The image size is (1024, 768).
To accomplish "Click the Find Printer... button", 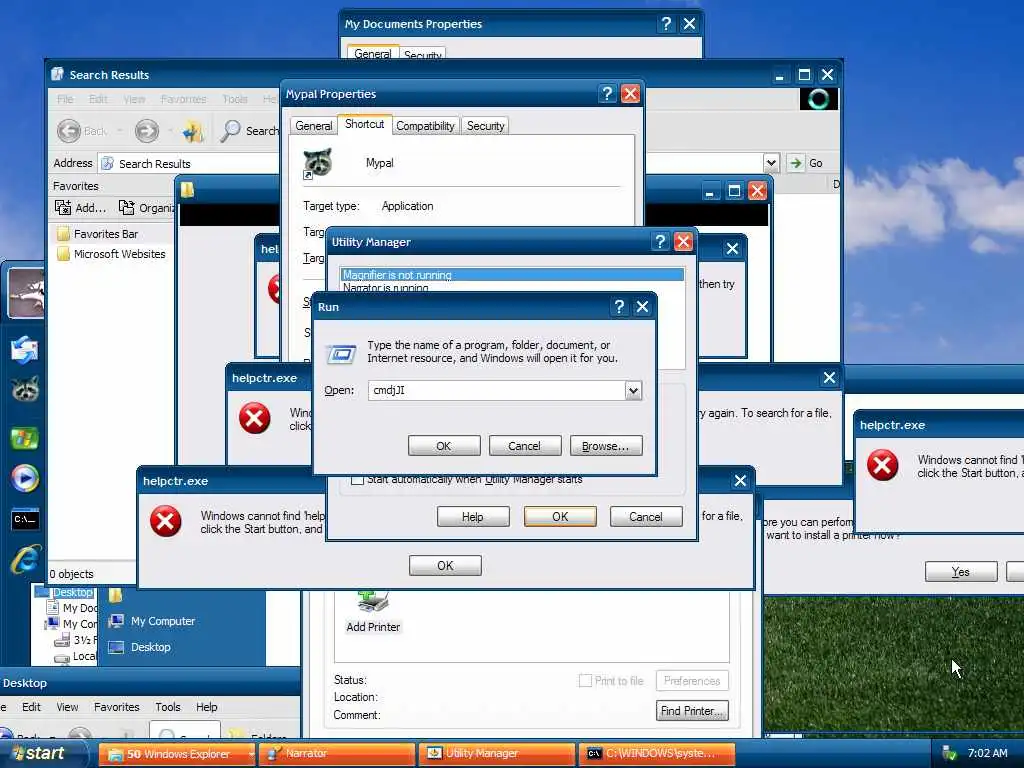I will click(x=692, y=711).
